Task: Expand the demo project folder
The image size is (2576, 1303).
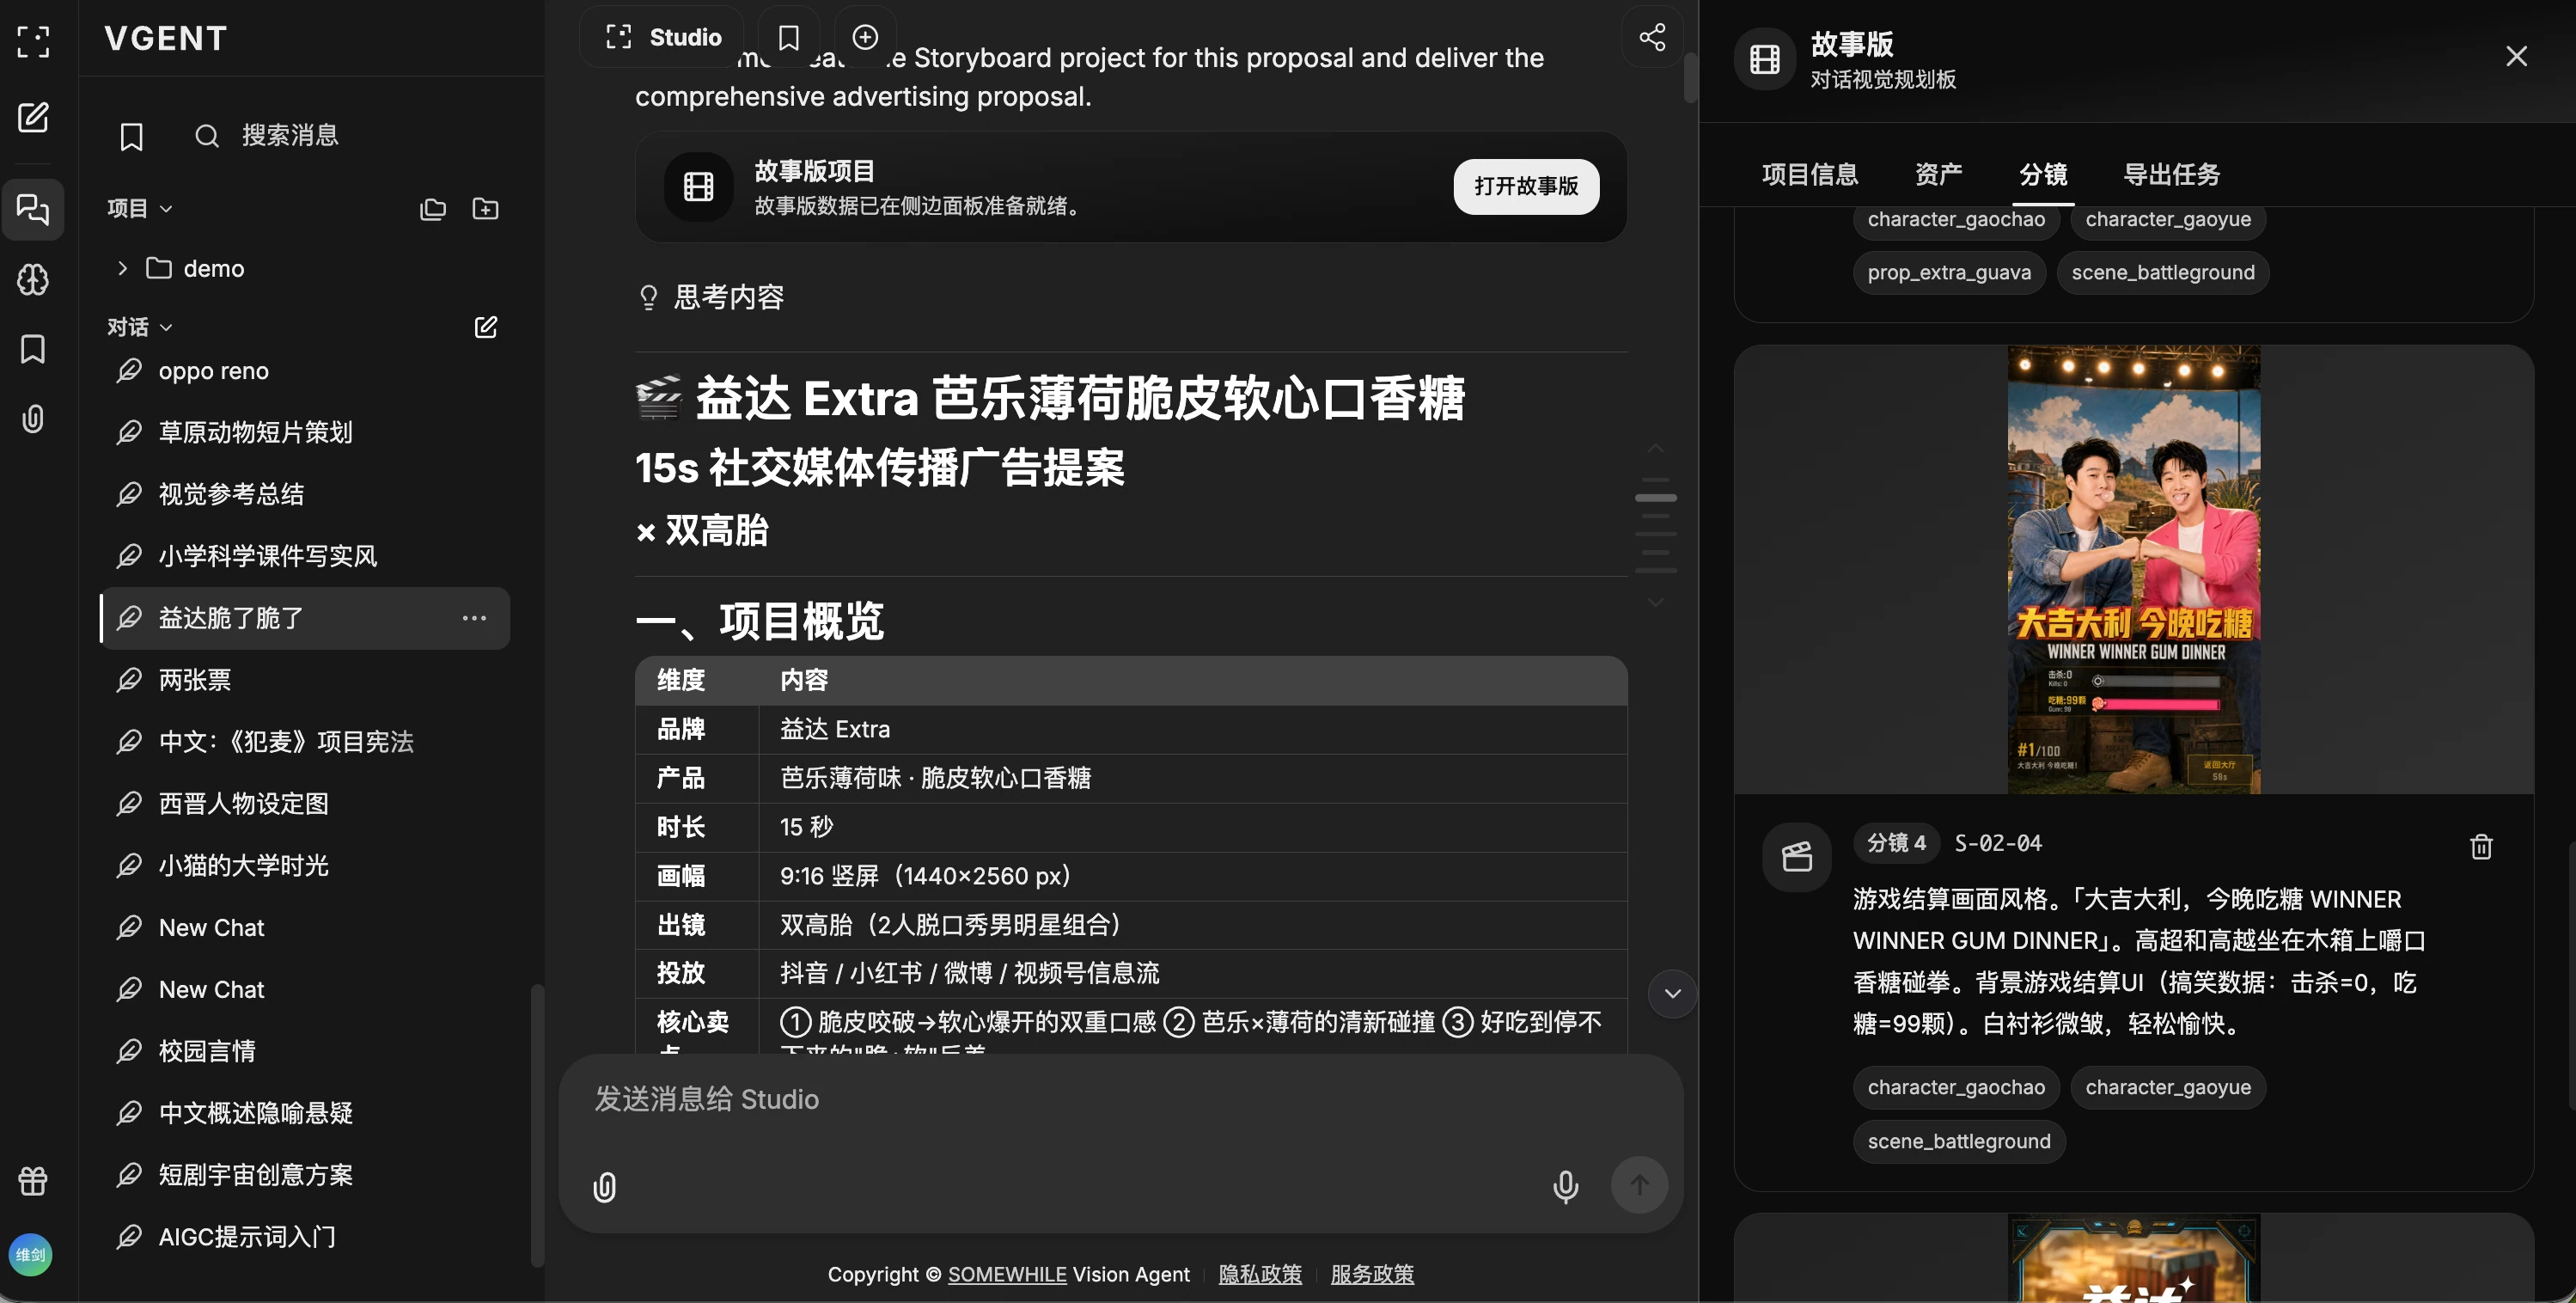Action: 122,268
